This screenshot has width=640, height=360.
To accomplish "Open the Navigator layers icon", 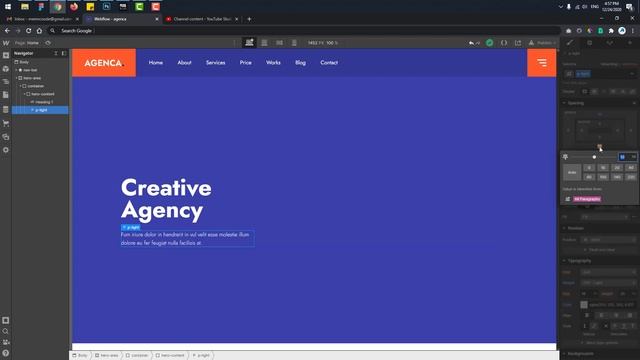I will (x=6, y=82).
